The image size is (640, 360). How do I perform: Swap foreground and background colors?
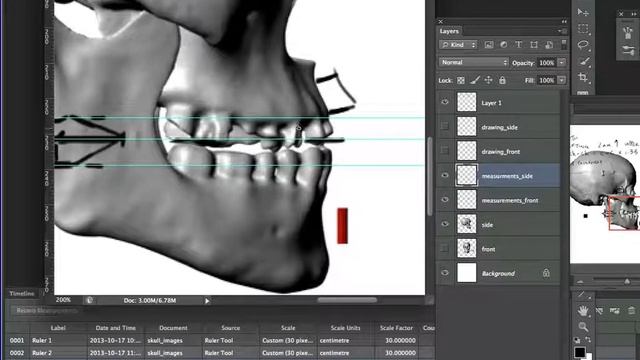pyautogui.click(x=588, y=340)
